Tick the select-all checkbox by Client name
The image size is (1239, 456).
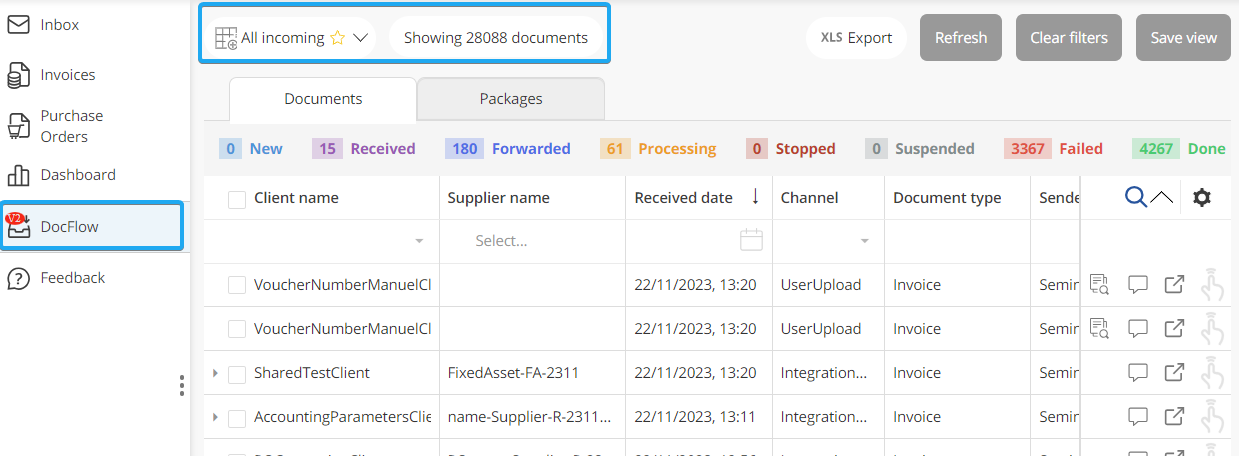237,199
